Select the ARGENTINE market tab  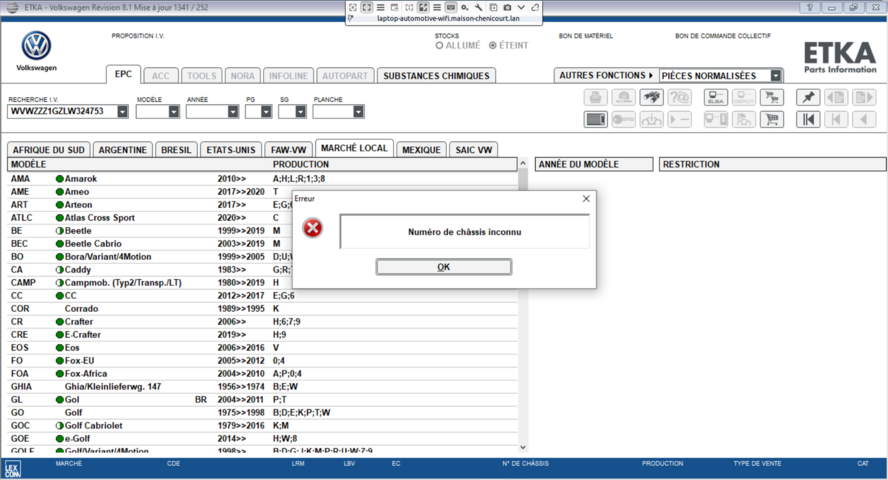122,150
